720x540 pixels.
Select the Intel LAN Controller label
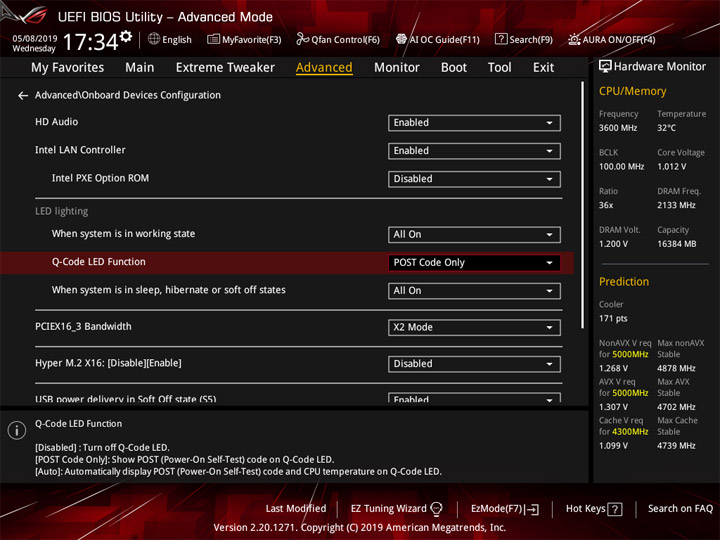80,150
